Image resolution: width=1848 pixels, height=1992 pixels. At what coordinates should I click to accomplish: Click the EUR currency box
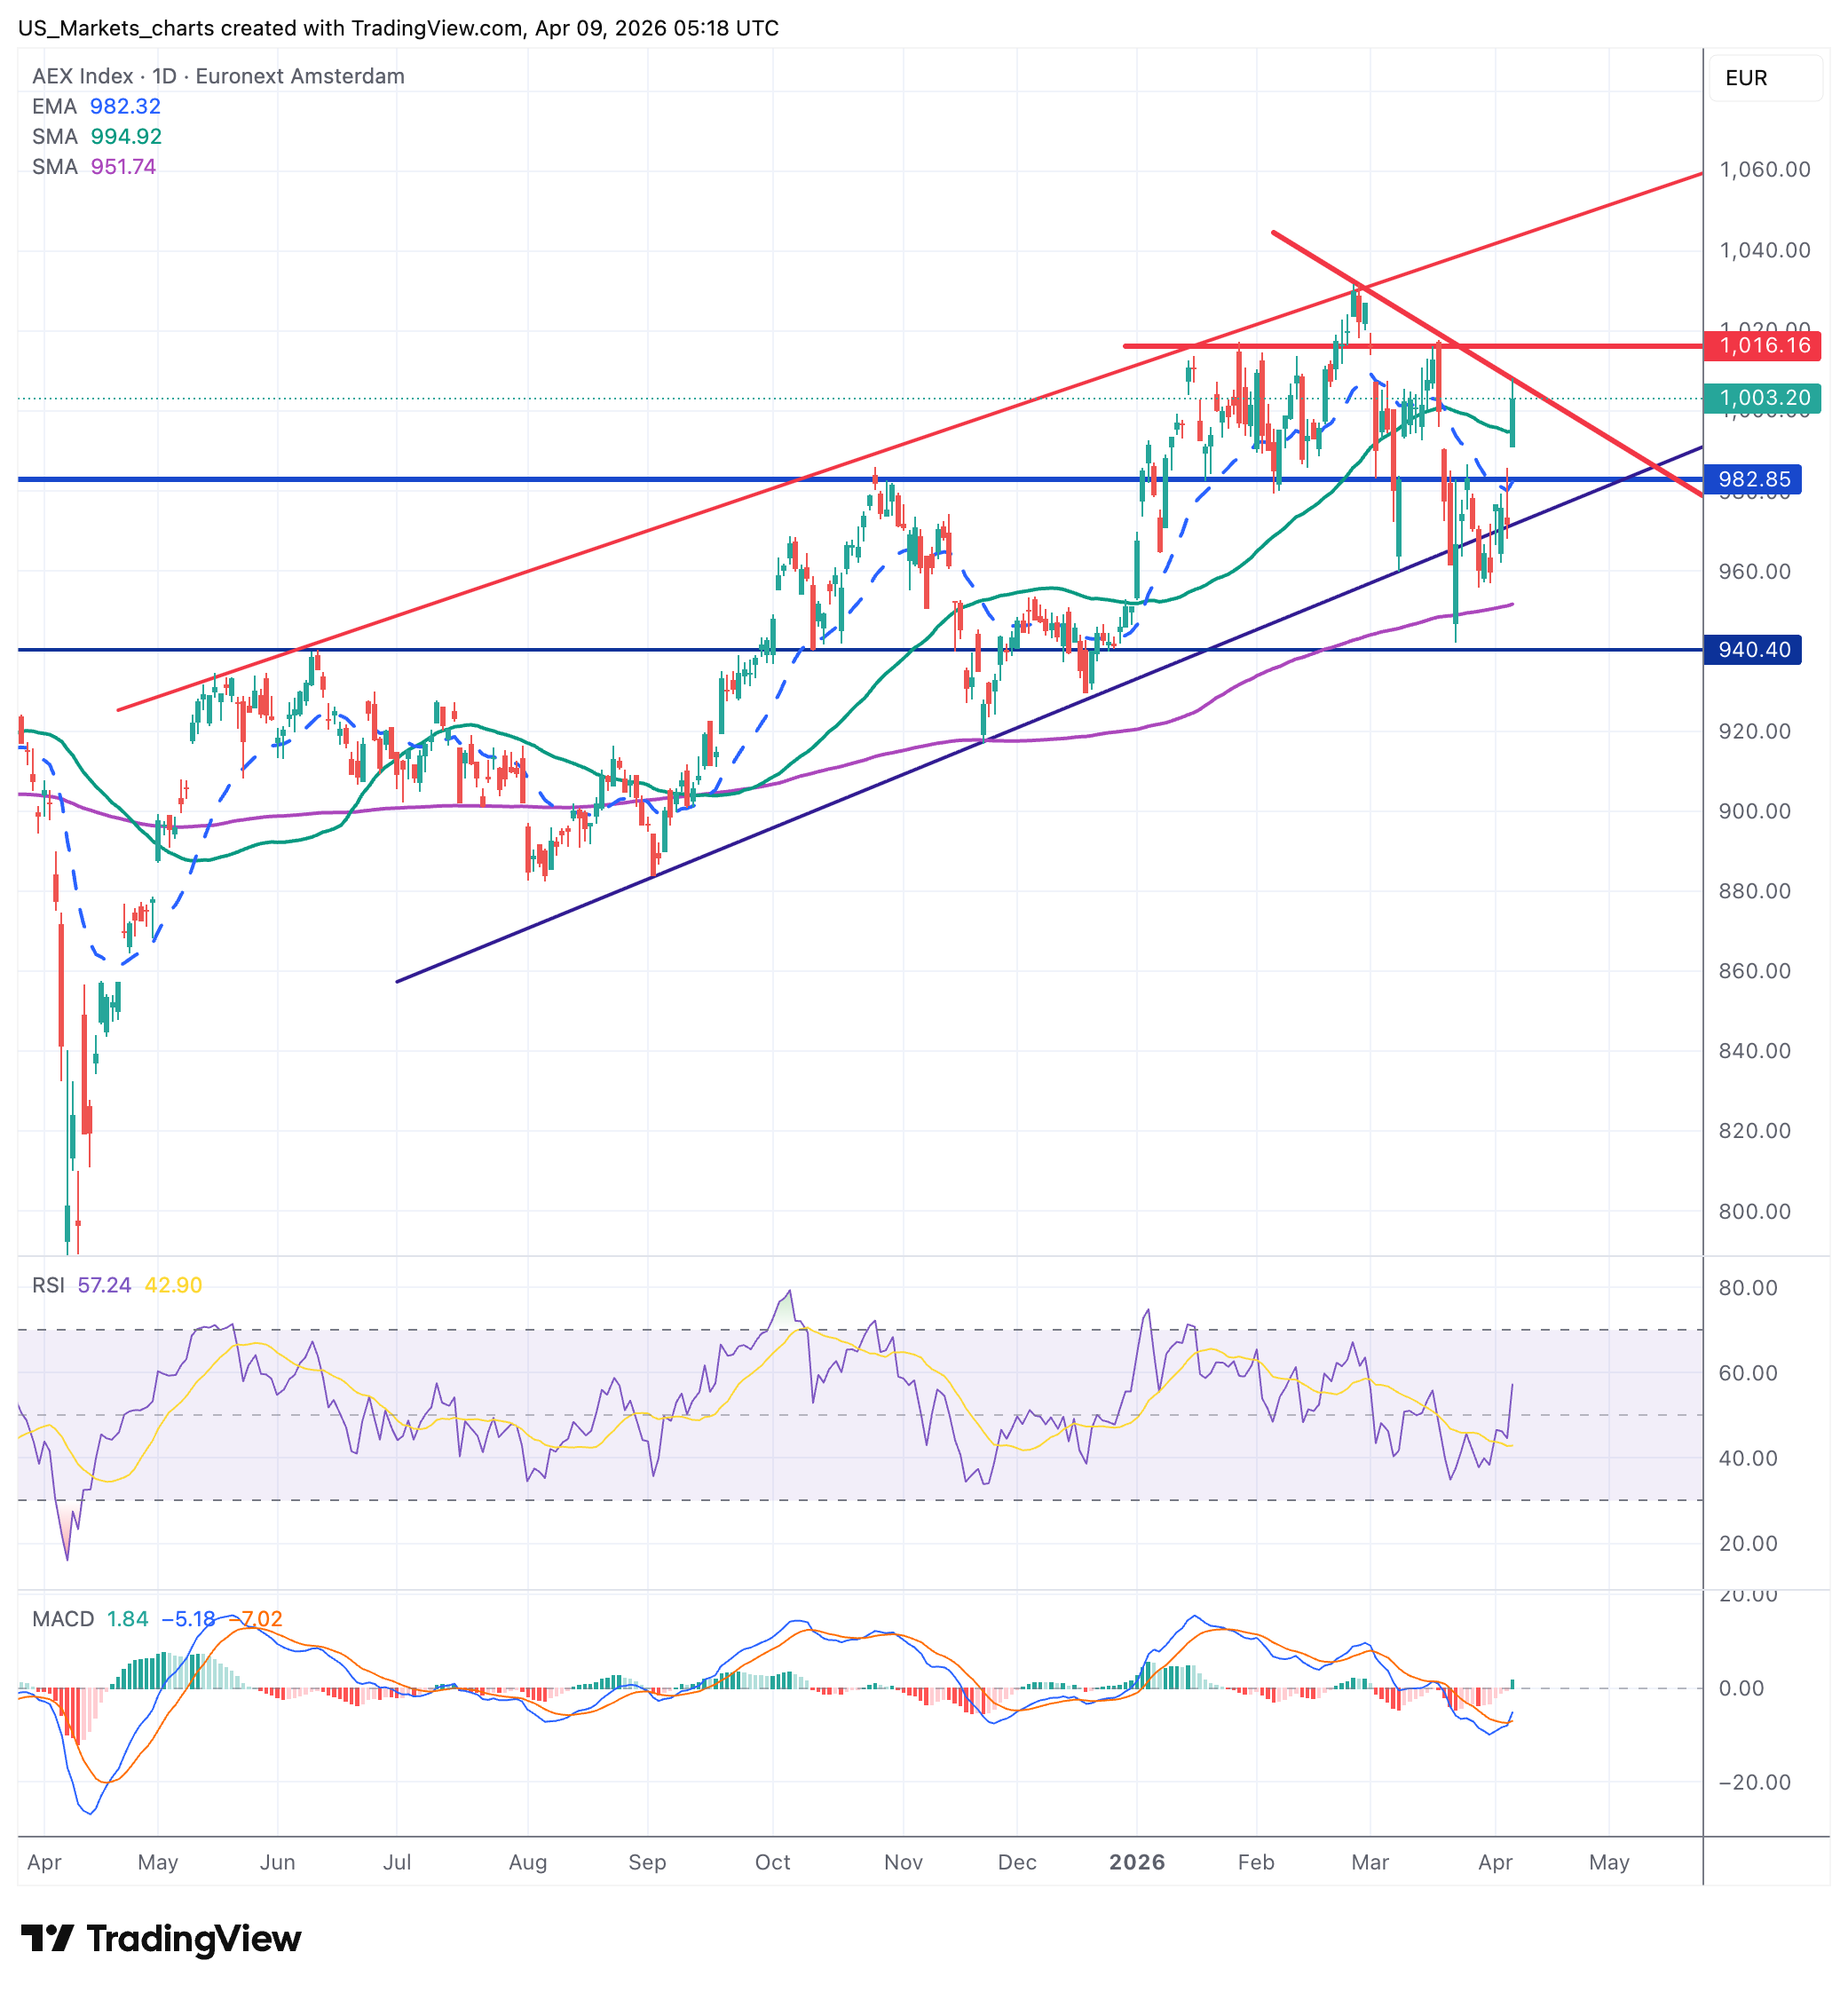tap(1765, 78)
